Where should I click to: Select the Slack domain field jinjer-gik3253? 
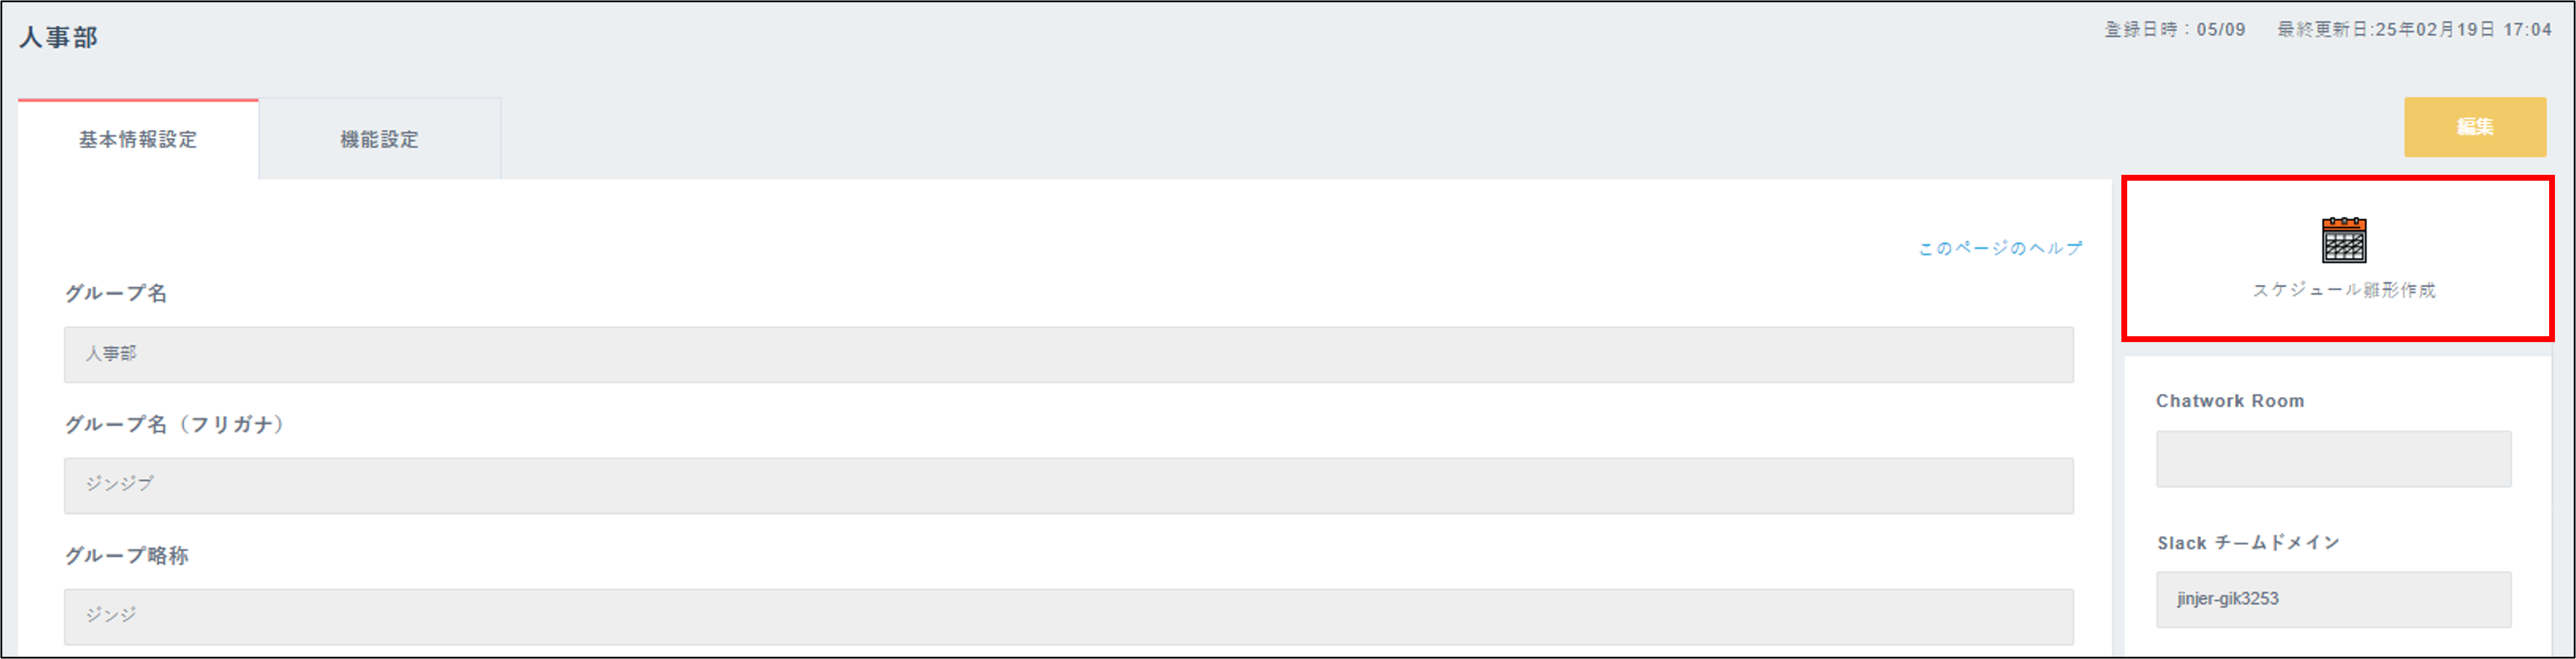(x=2332, y=599)
